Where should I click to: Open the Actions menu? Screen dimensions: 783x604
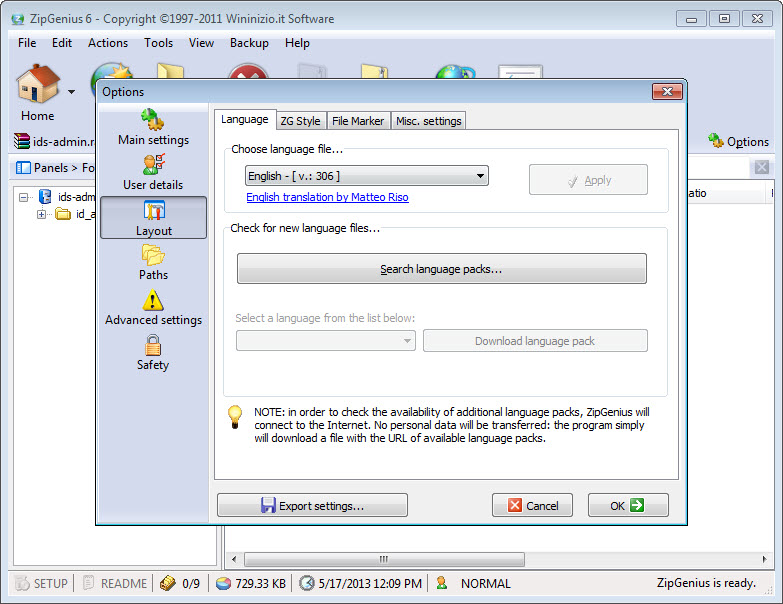108,43
